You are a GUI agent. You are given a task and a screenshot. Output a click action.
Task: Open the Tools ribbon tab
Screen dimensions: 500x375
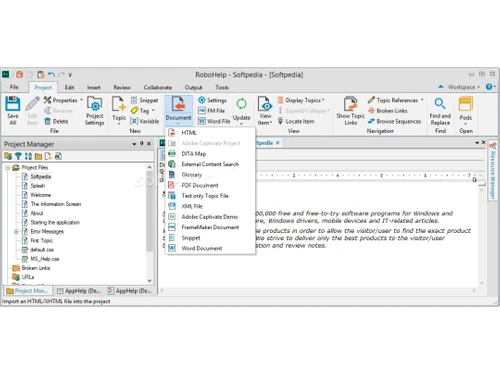222,87
